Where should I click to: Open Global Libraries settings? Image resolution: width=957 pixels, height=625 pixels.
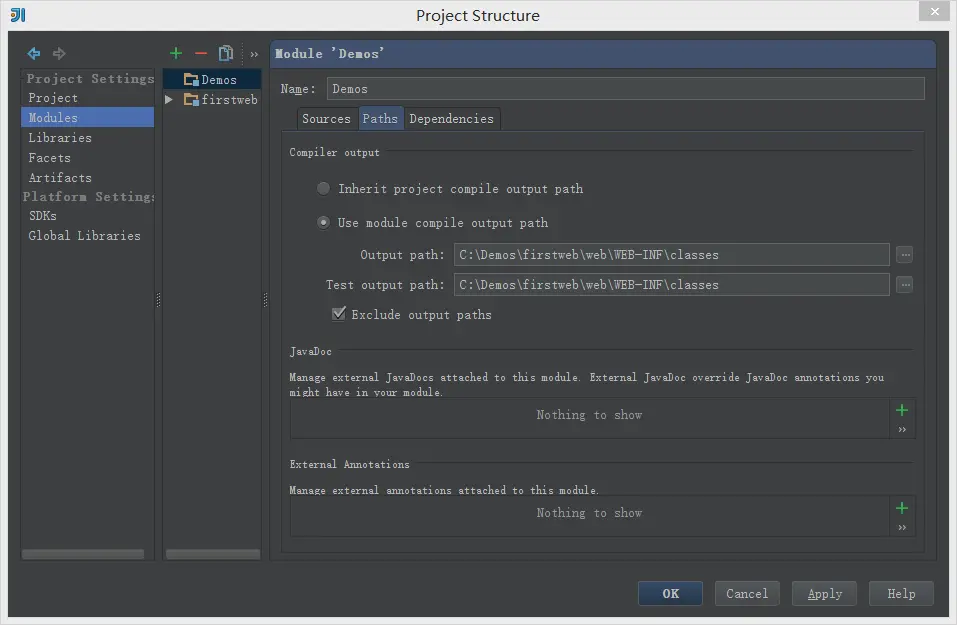pos(84,236)
